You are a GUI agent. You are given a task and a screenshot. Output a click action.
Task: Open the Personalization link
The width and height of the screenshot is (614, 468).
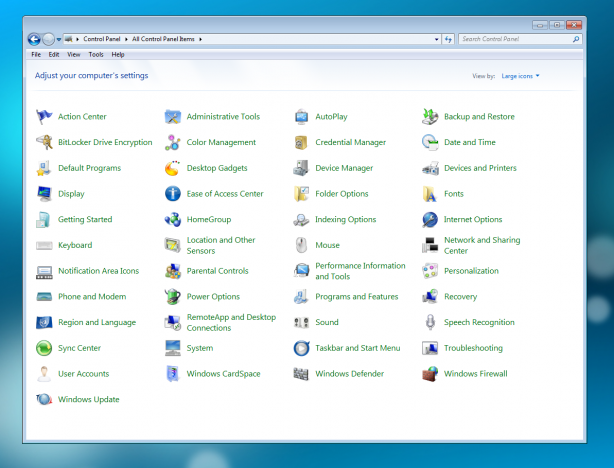point(471,271)
